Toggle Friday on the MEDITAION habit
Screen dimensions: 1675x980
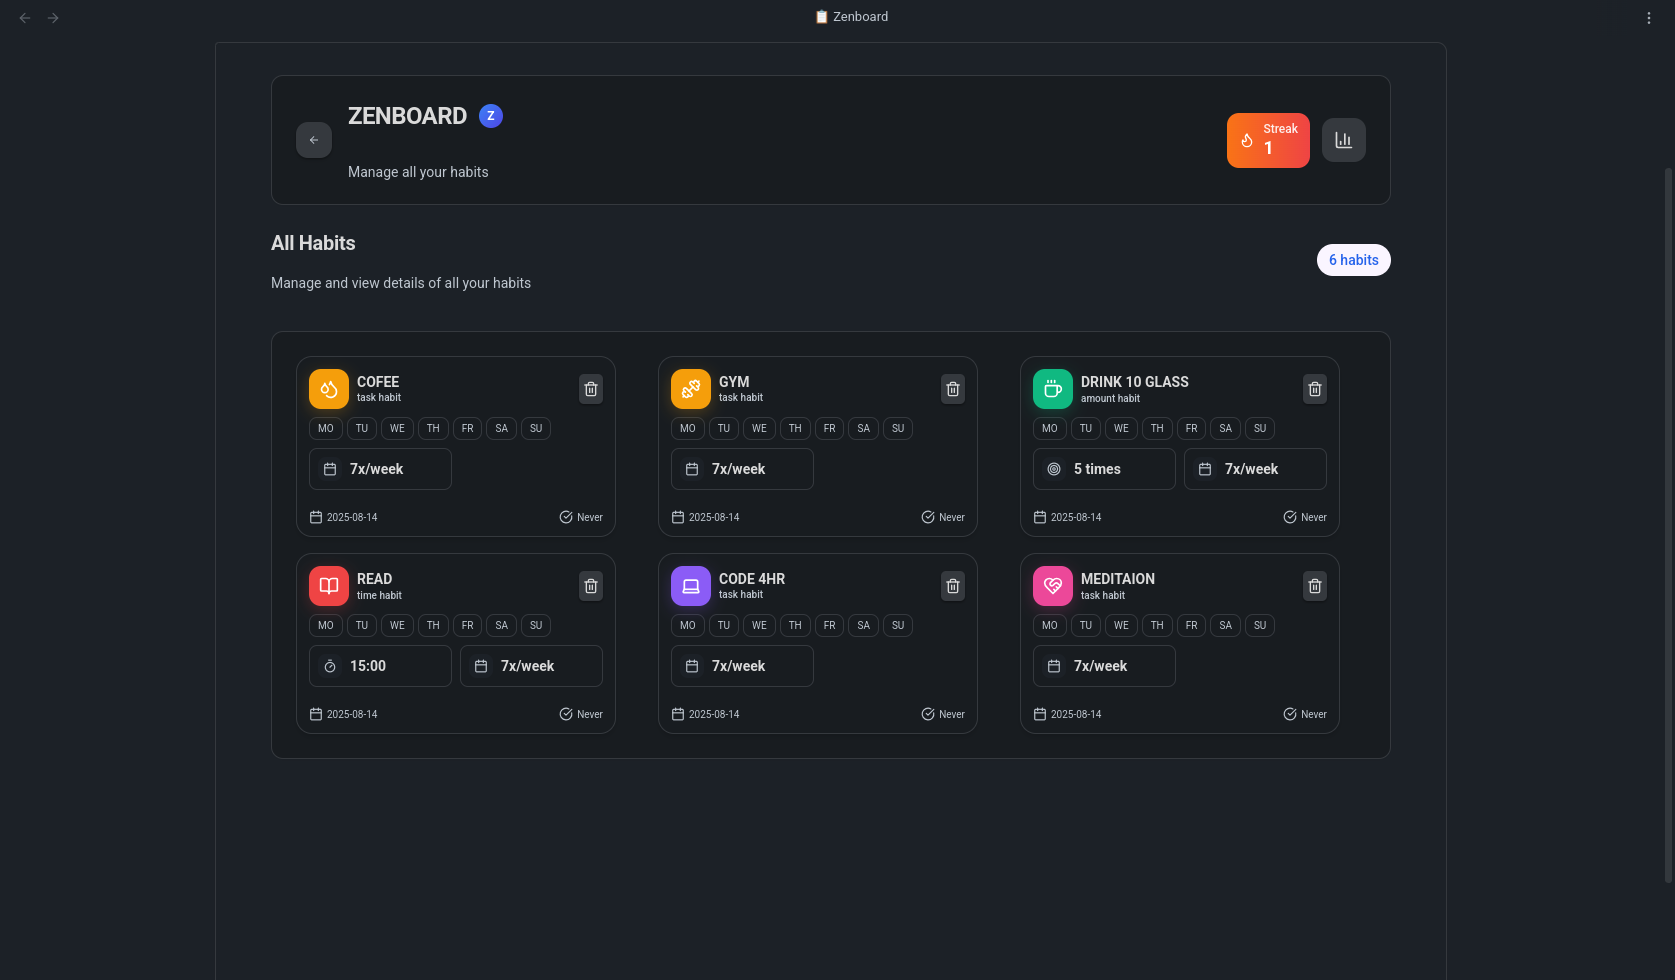click(1191, 625)
